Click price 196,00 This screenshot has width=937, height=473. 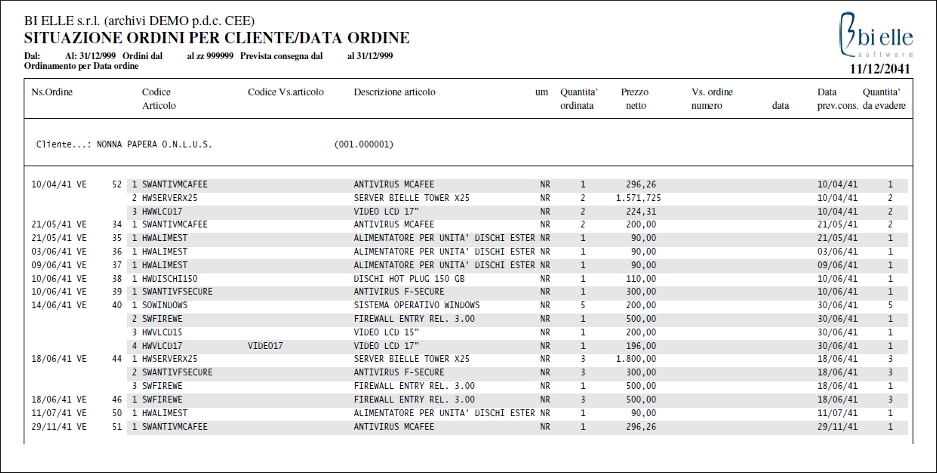[x=641, y=346]
